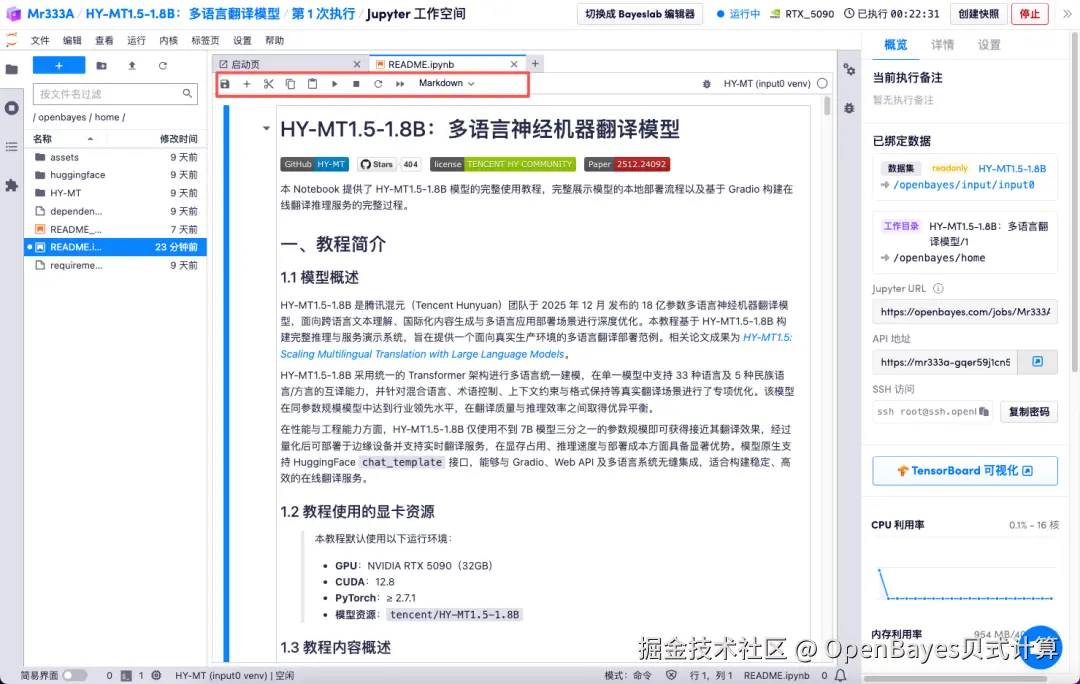Open API address in new window icon
This screenshot has width=1080, height=684.
(1037, 362)
